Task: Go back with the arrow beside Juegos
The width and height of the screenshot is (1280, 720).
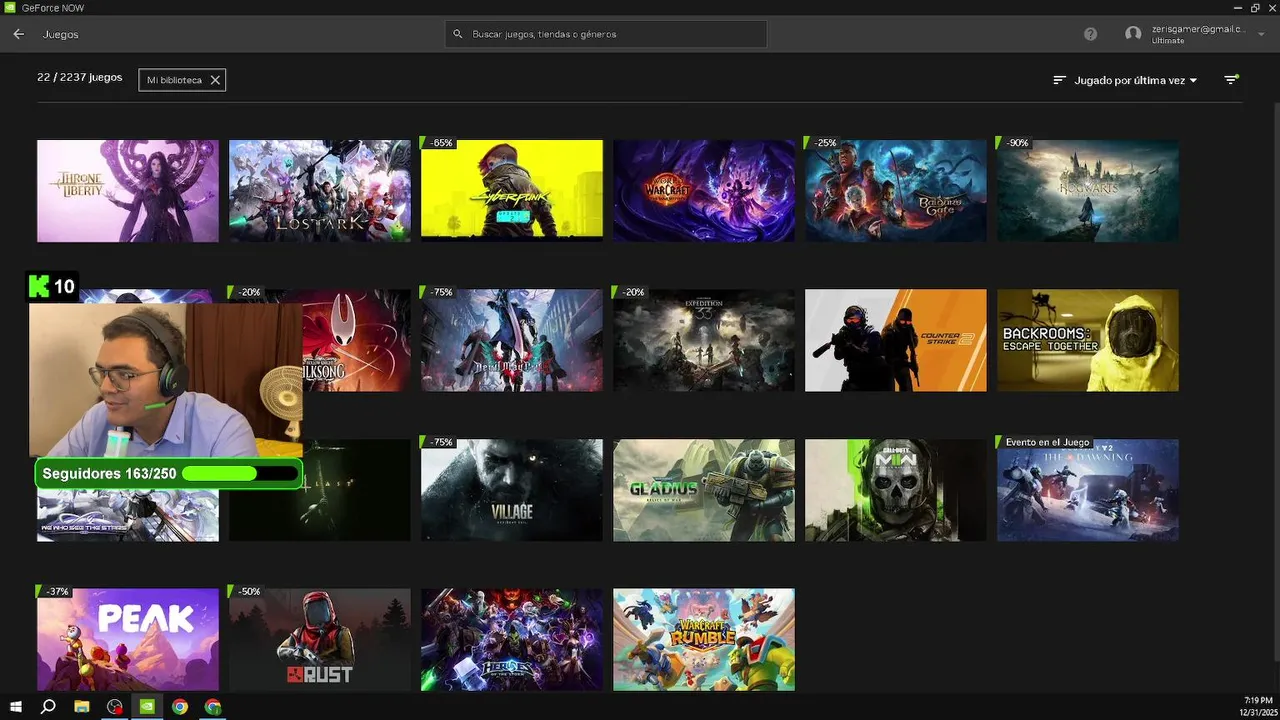Action: click(18, 34)
